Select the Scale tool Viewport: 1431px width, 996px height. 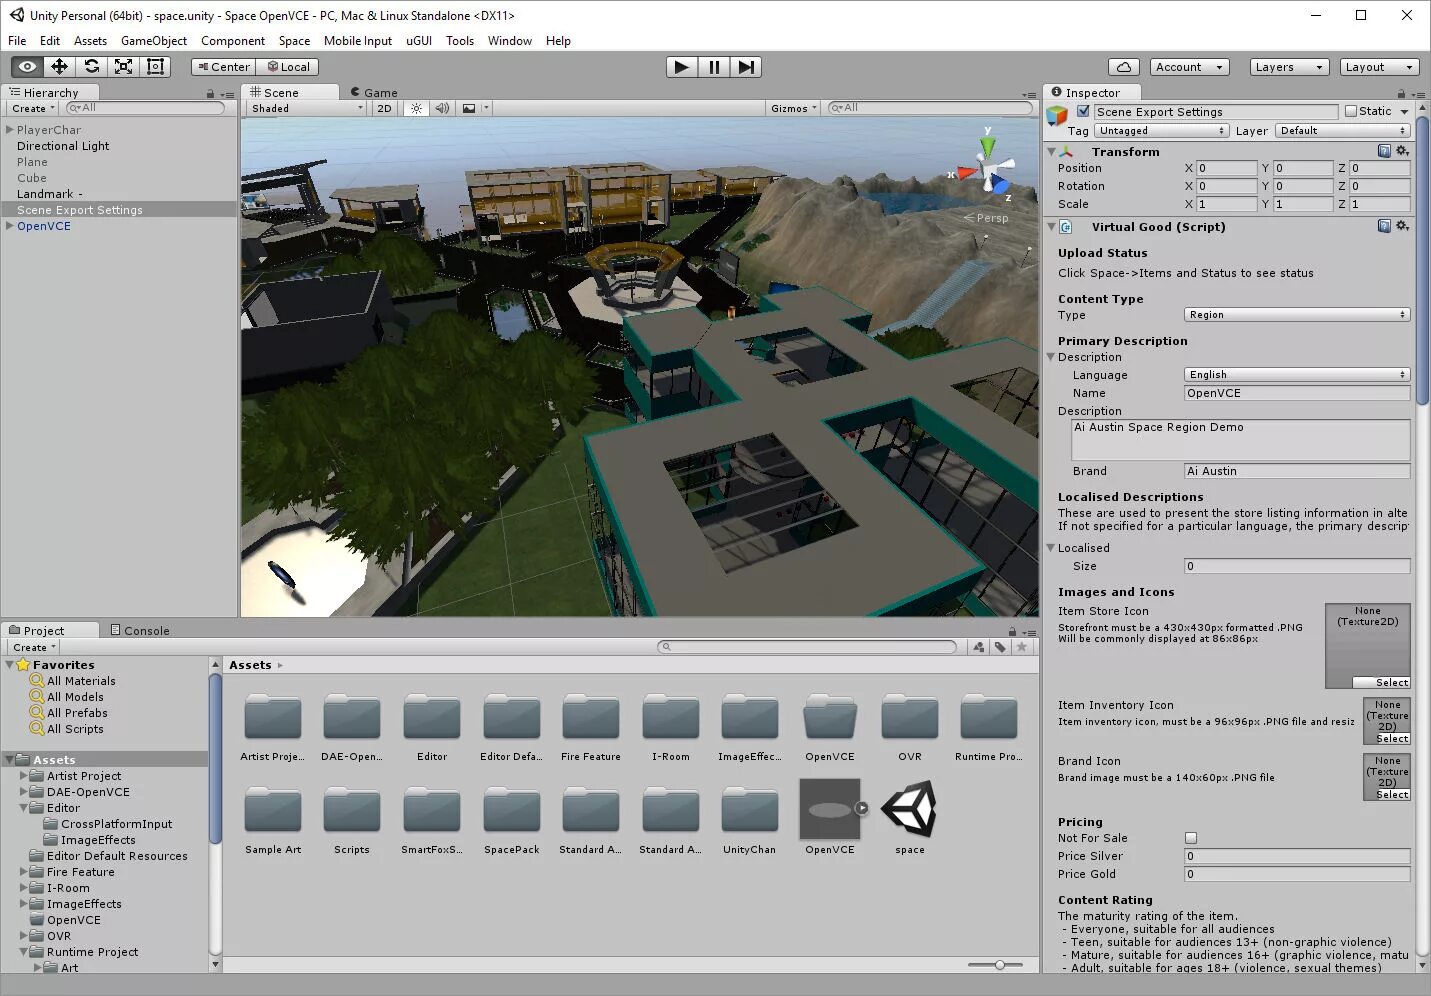coord(123,67)
